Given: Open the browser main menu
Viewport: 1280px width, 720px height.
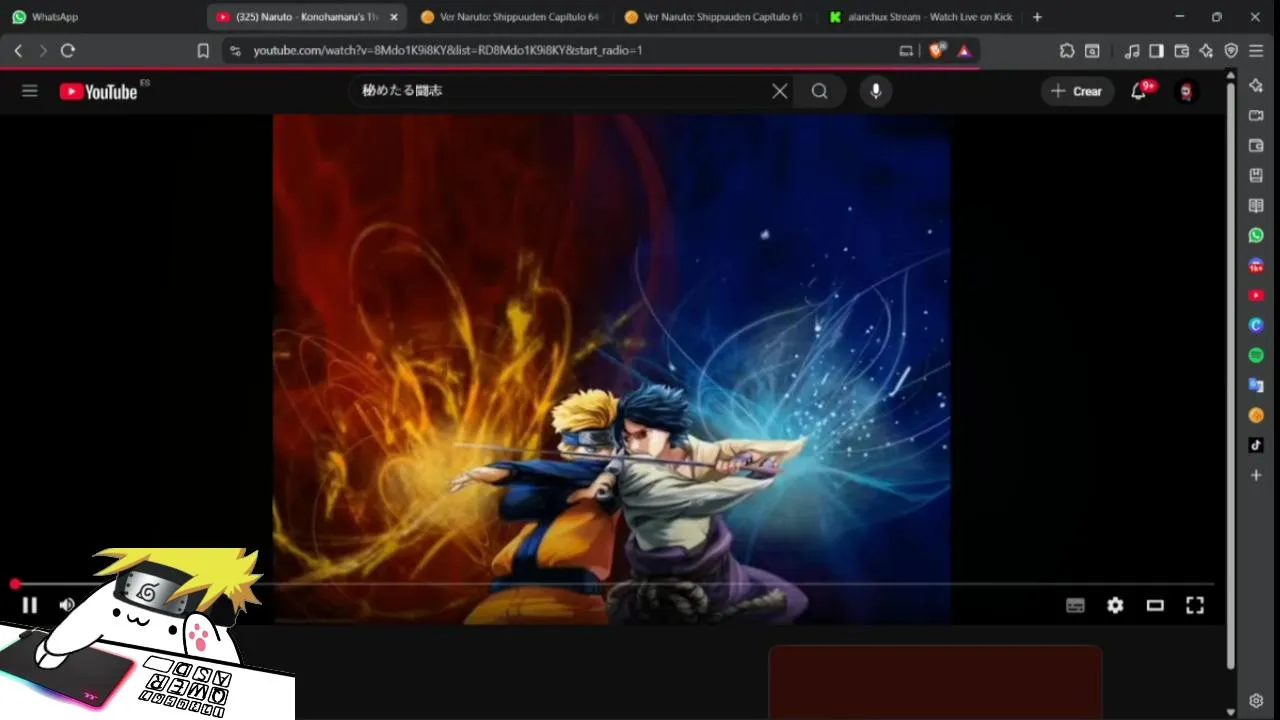Looking at the screenshot, I should pos(1256,50).
